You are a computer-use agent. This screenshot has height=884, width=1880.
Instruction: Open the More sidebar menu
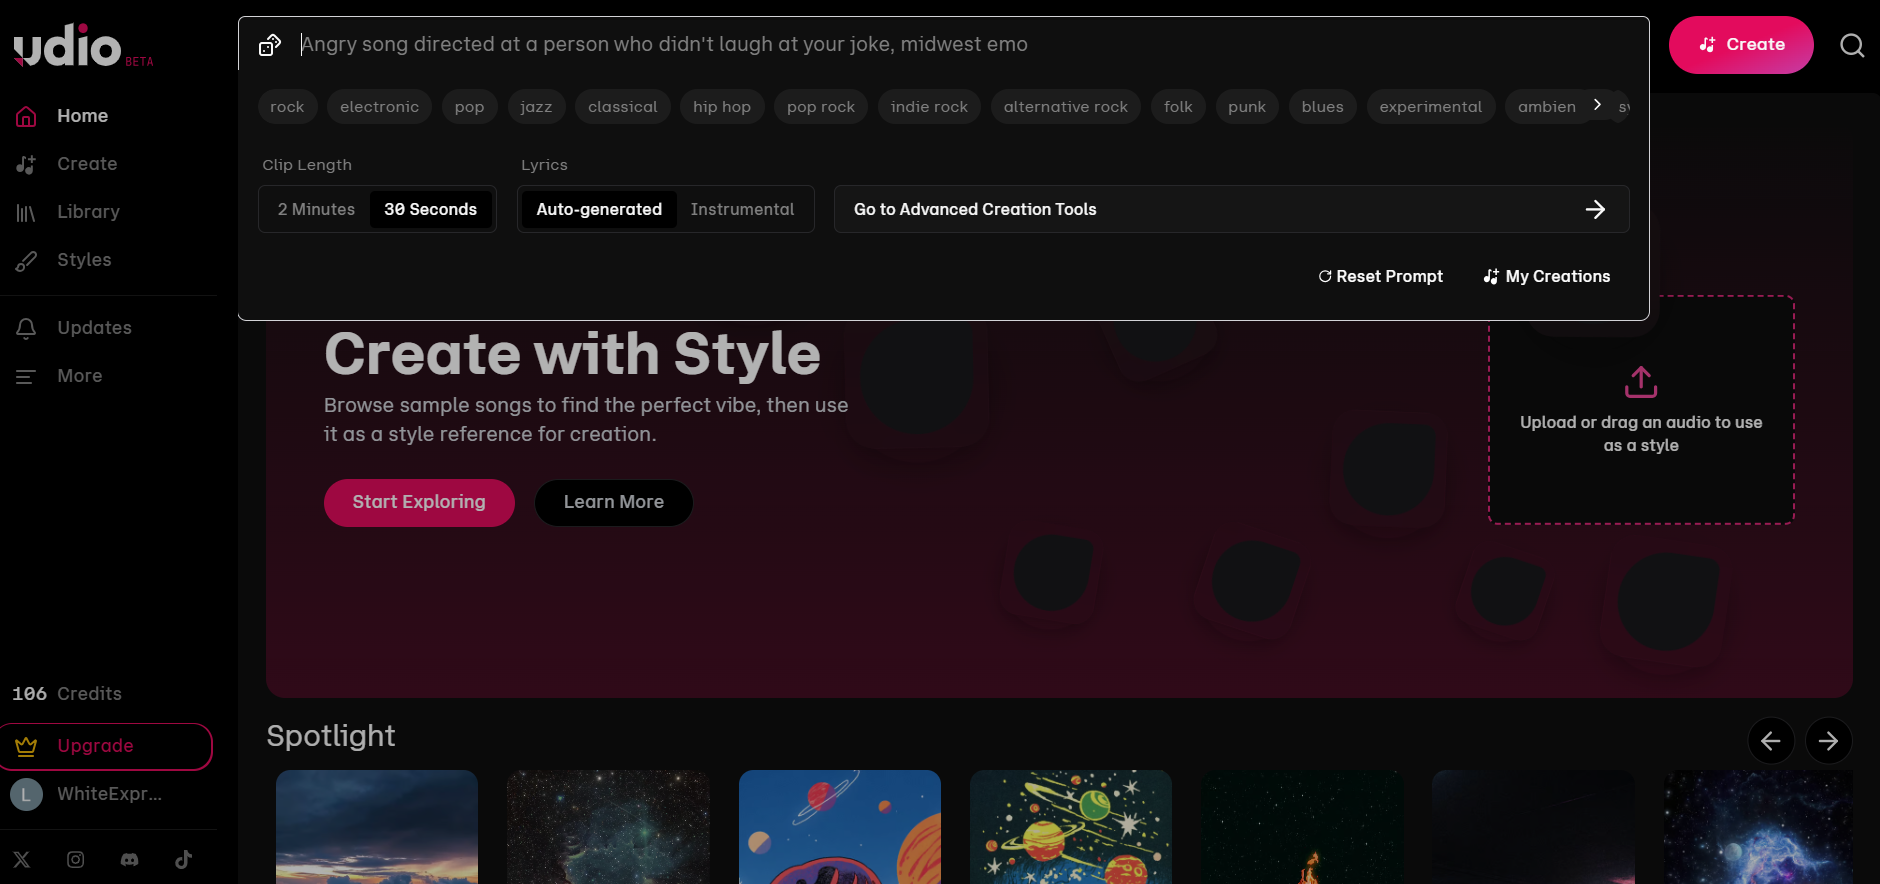coord(80,376)
